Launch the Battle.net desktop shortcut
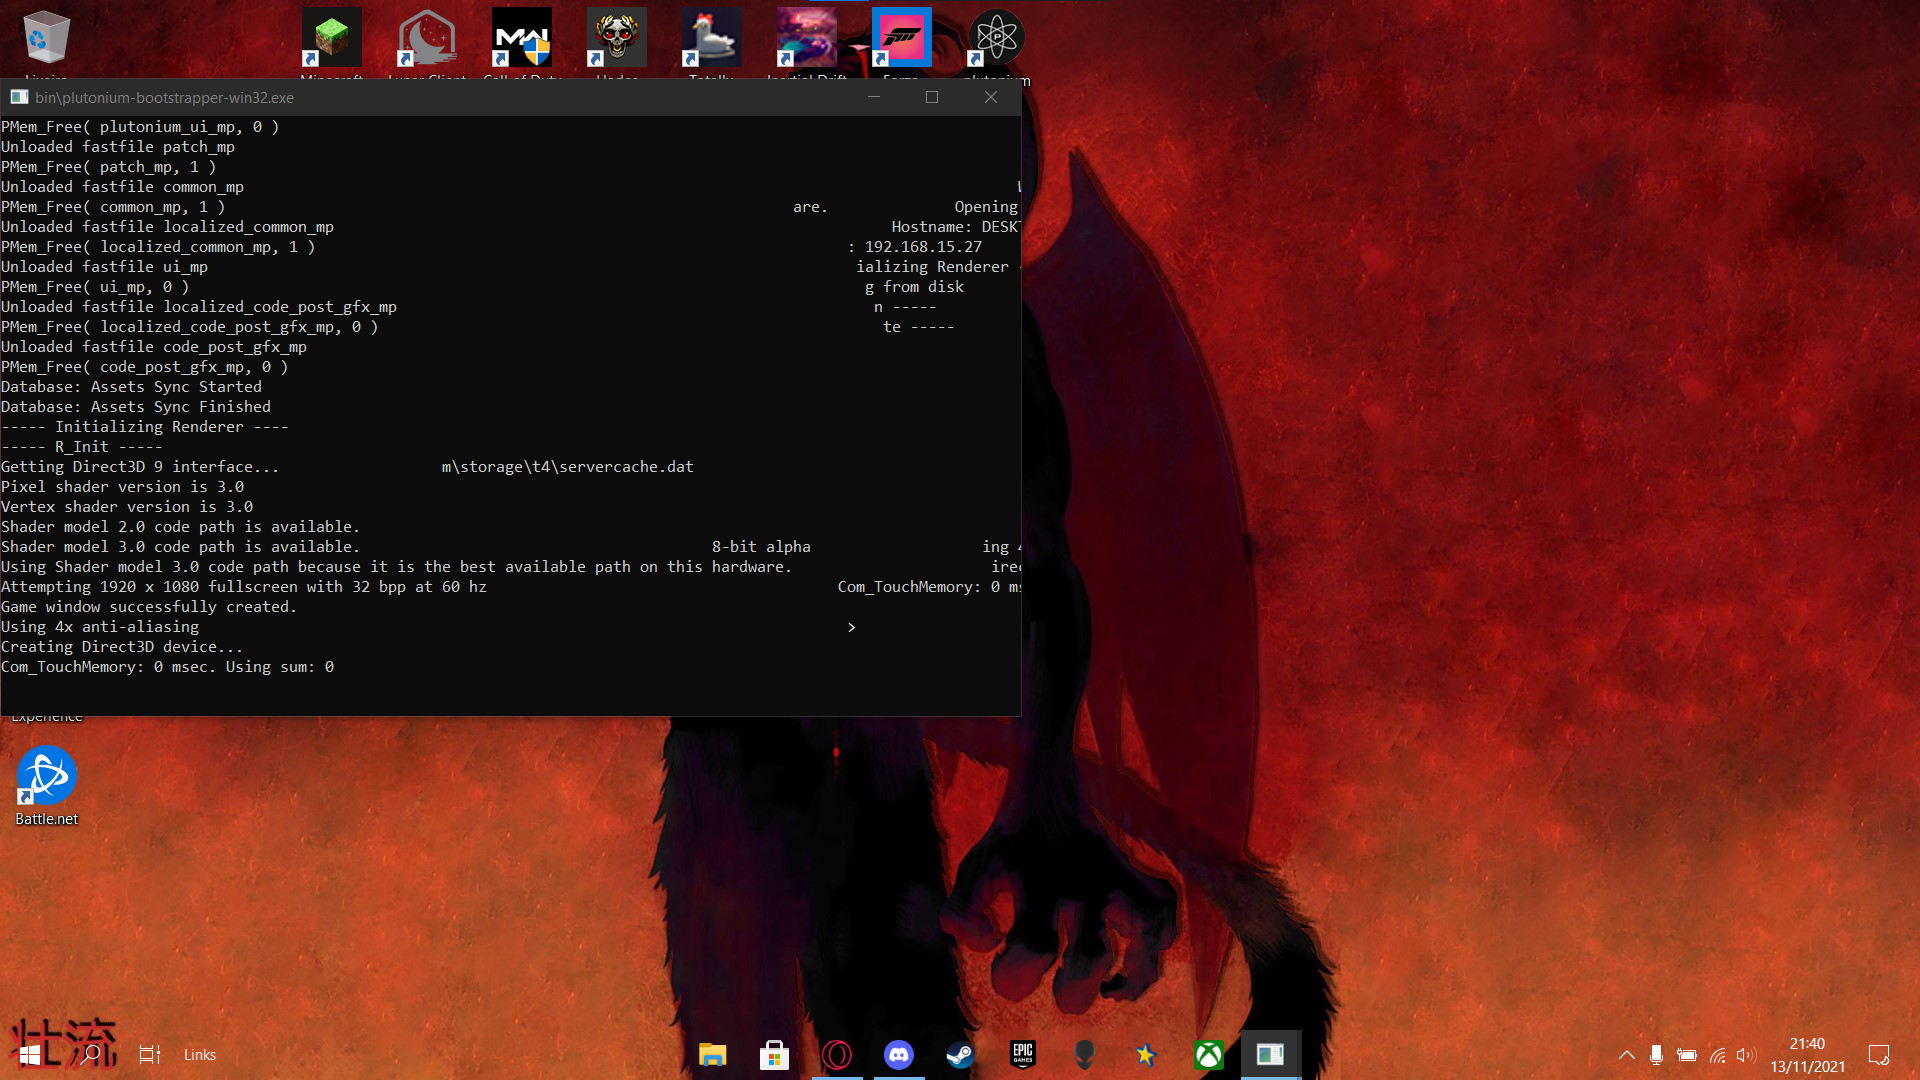Screen dimensions: 1920x1080 pos(46,787)
